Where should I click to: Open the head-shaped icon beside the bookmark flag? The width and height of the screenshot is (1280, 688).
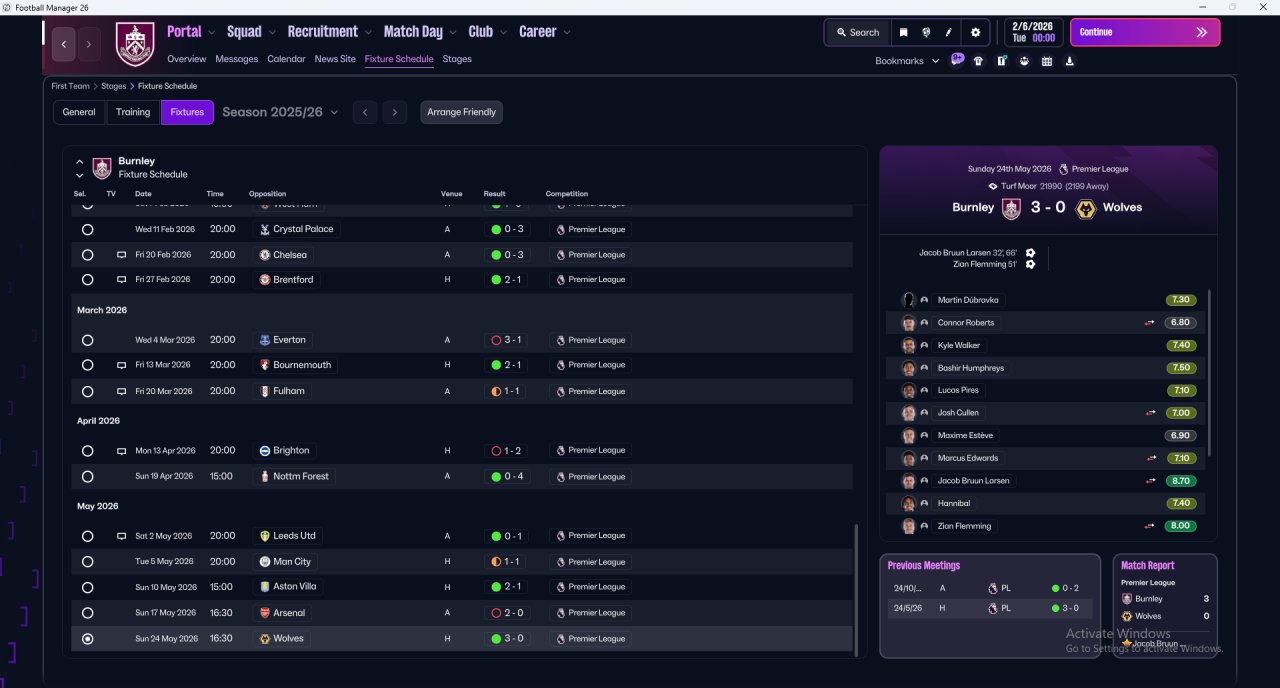[926, 32]
